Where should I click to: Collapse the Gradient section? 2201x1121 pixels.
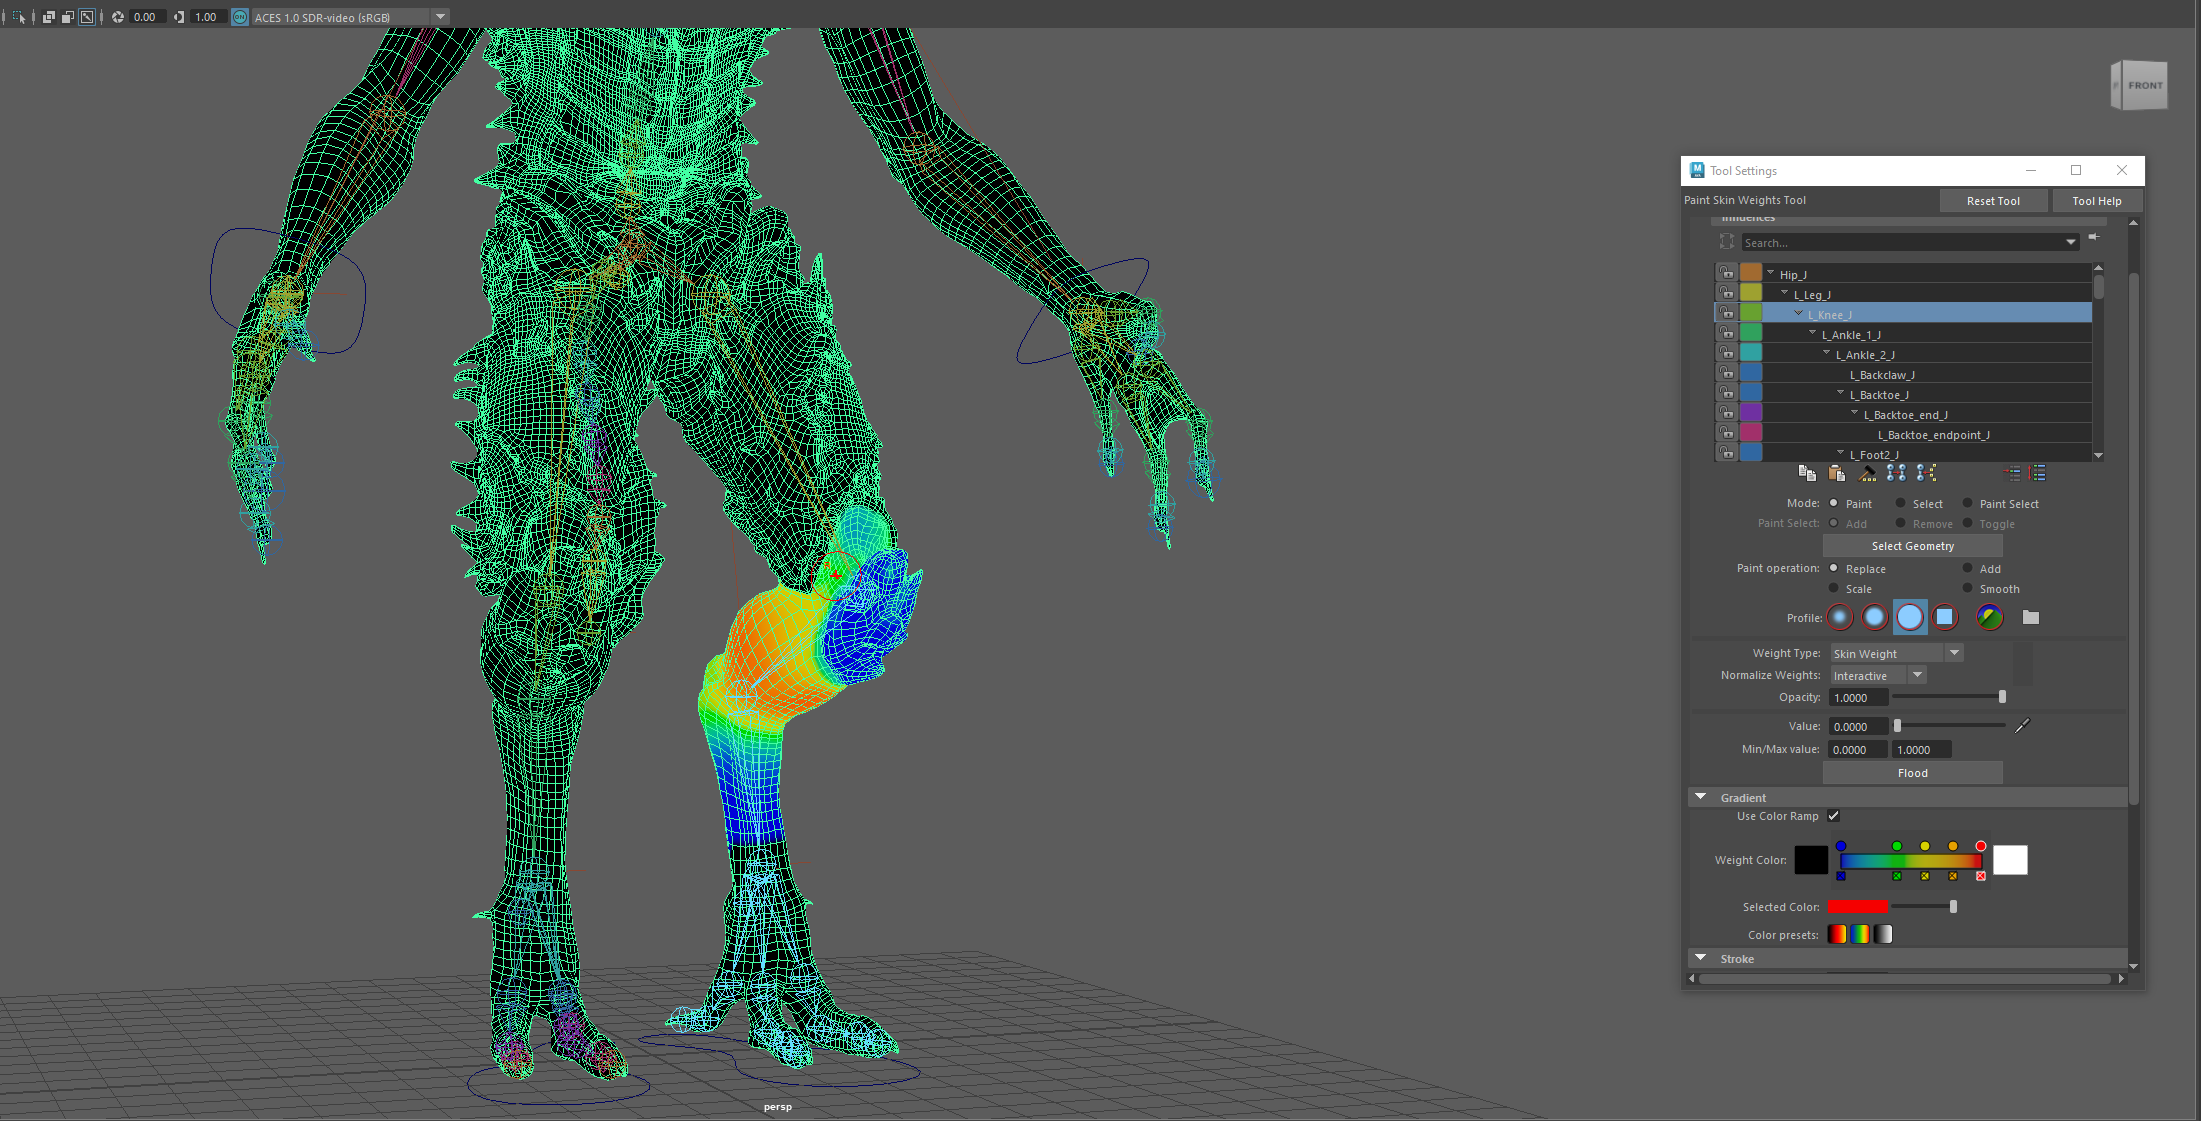[1700, 797]
